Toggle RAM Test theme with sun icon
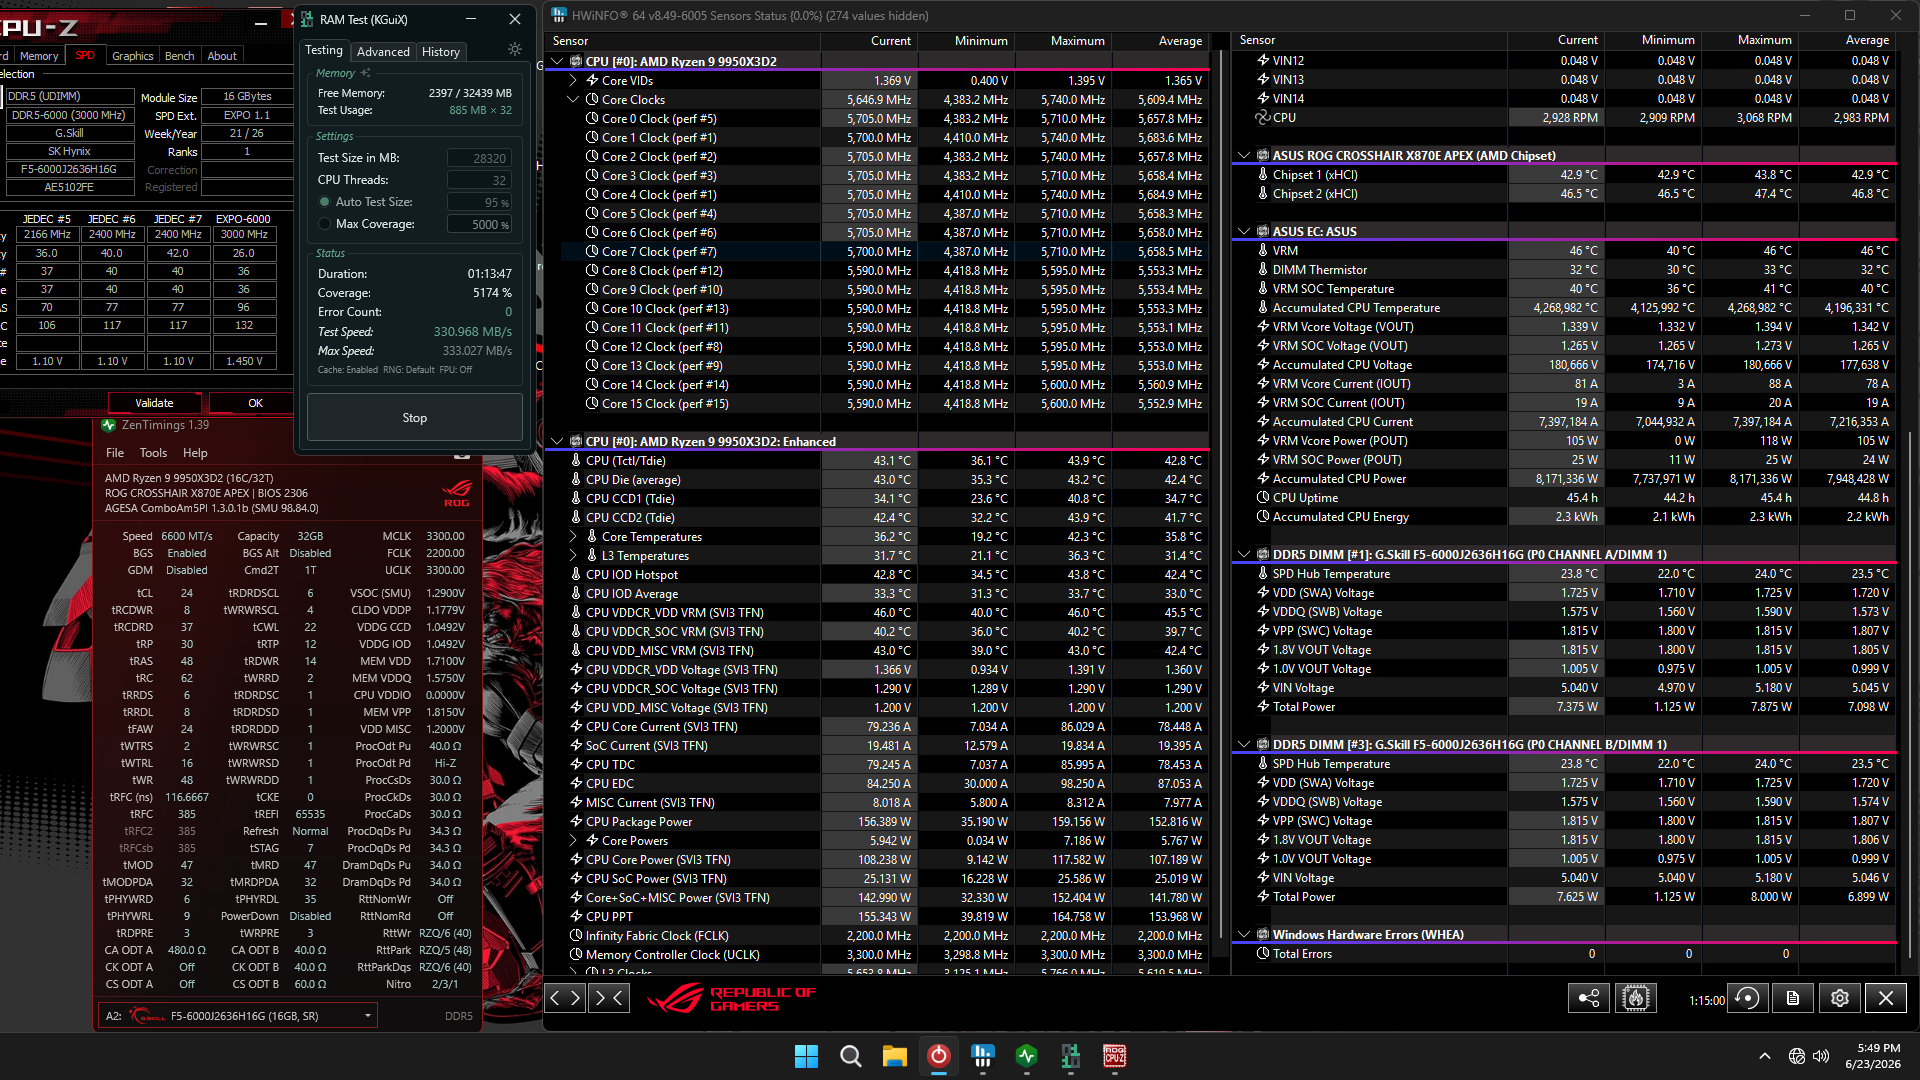 click(515, 50)
